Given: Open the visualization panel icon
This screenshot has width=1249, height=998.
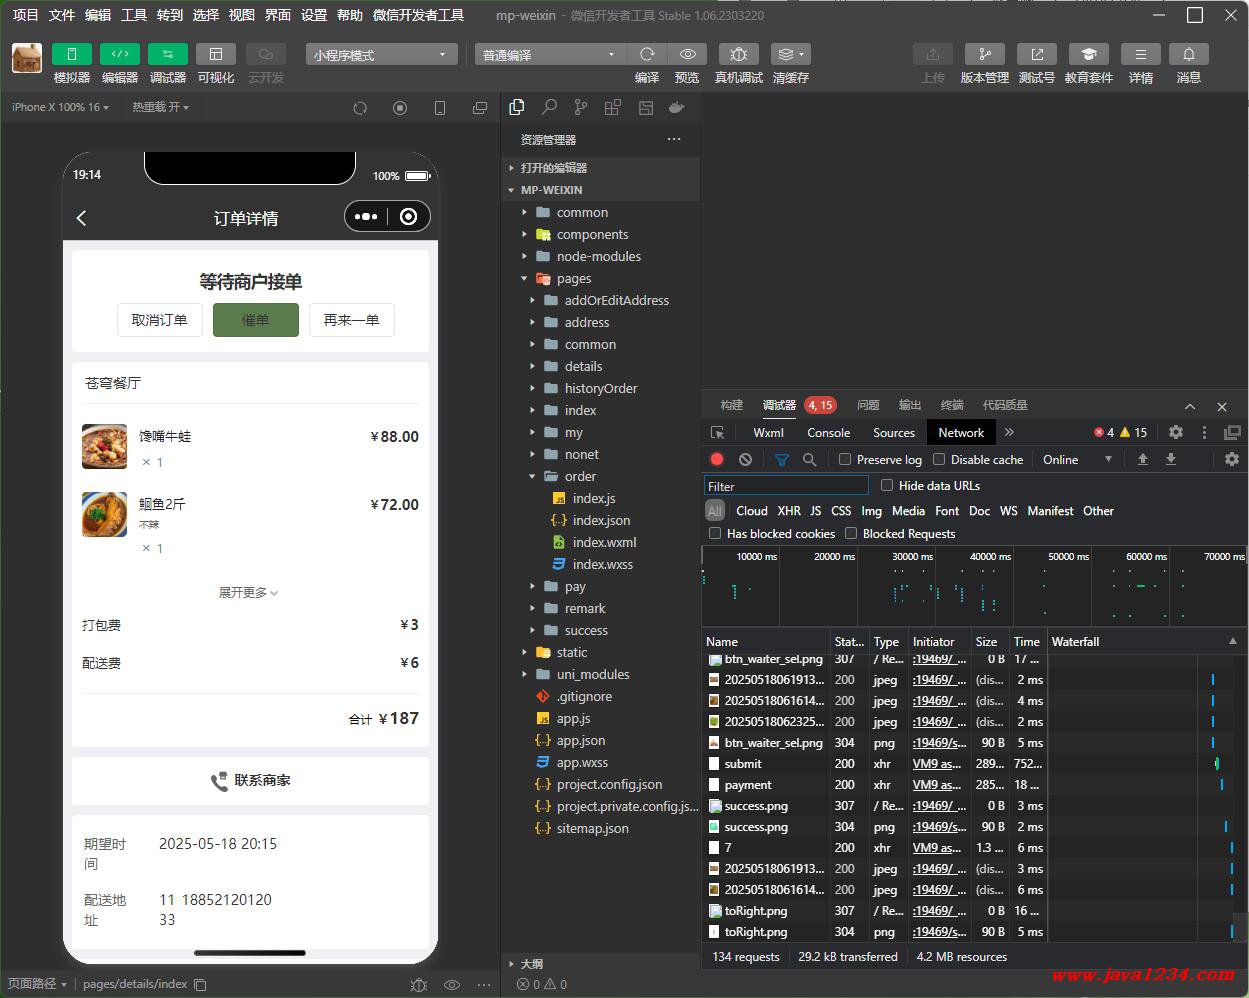Looking at the screenshot, I should point(215,54).
